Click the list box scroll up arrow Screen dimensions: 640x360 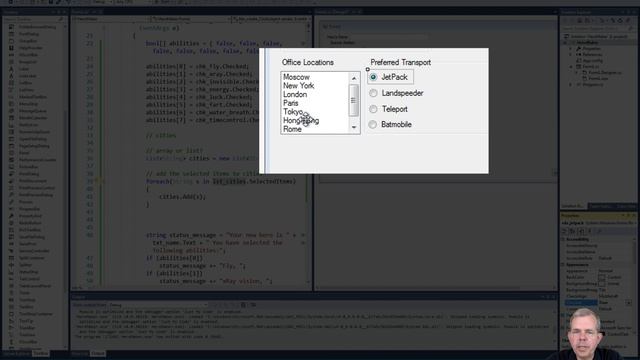(354, 78)
